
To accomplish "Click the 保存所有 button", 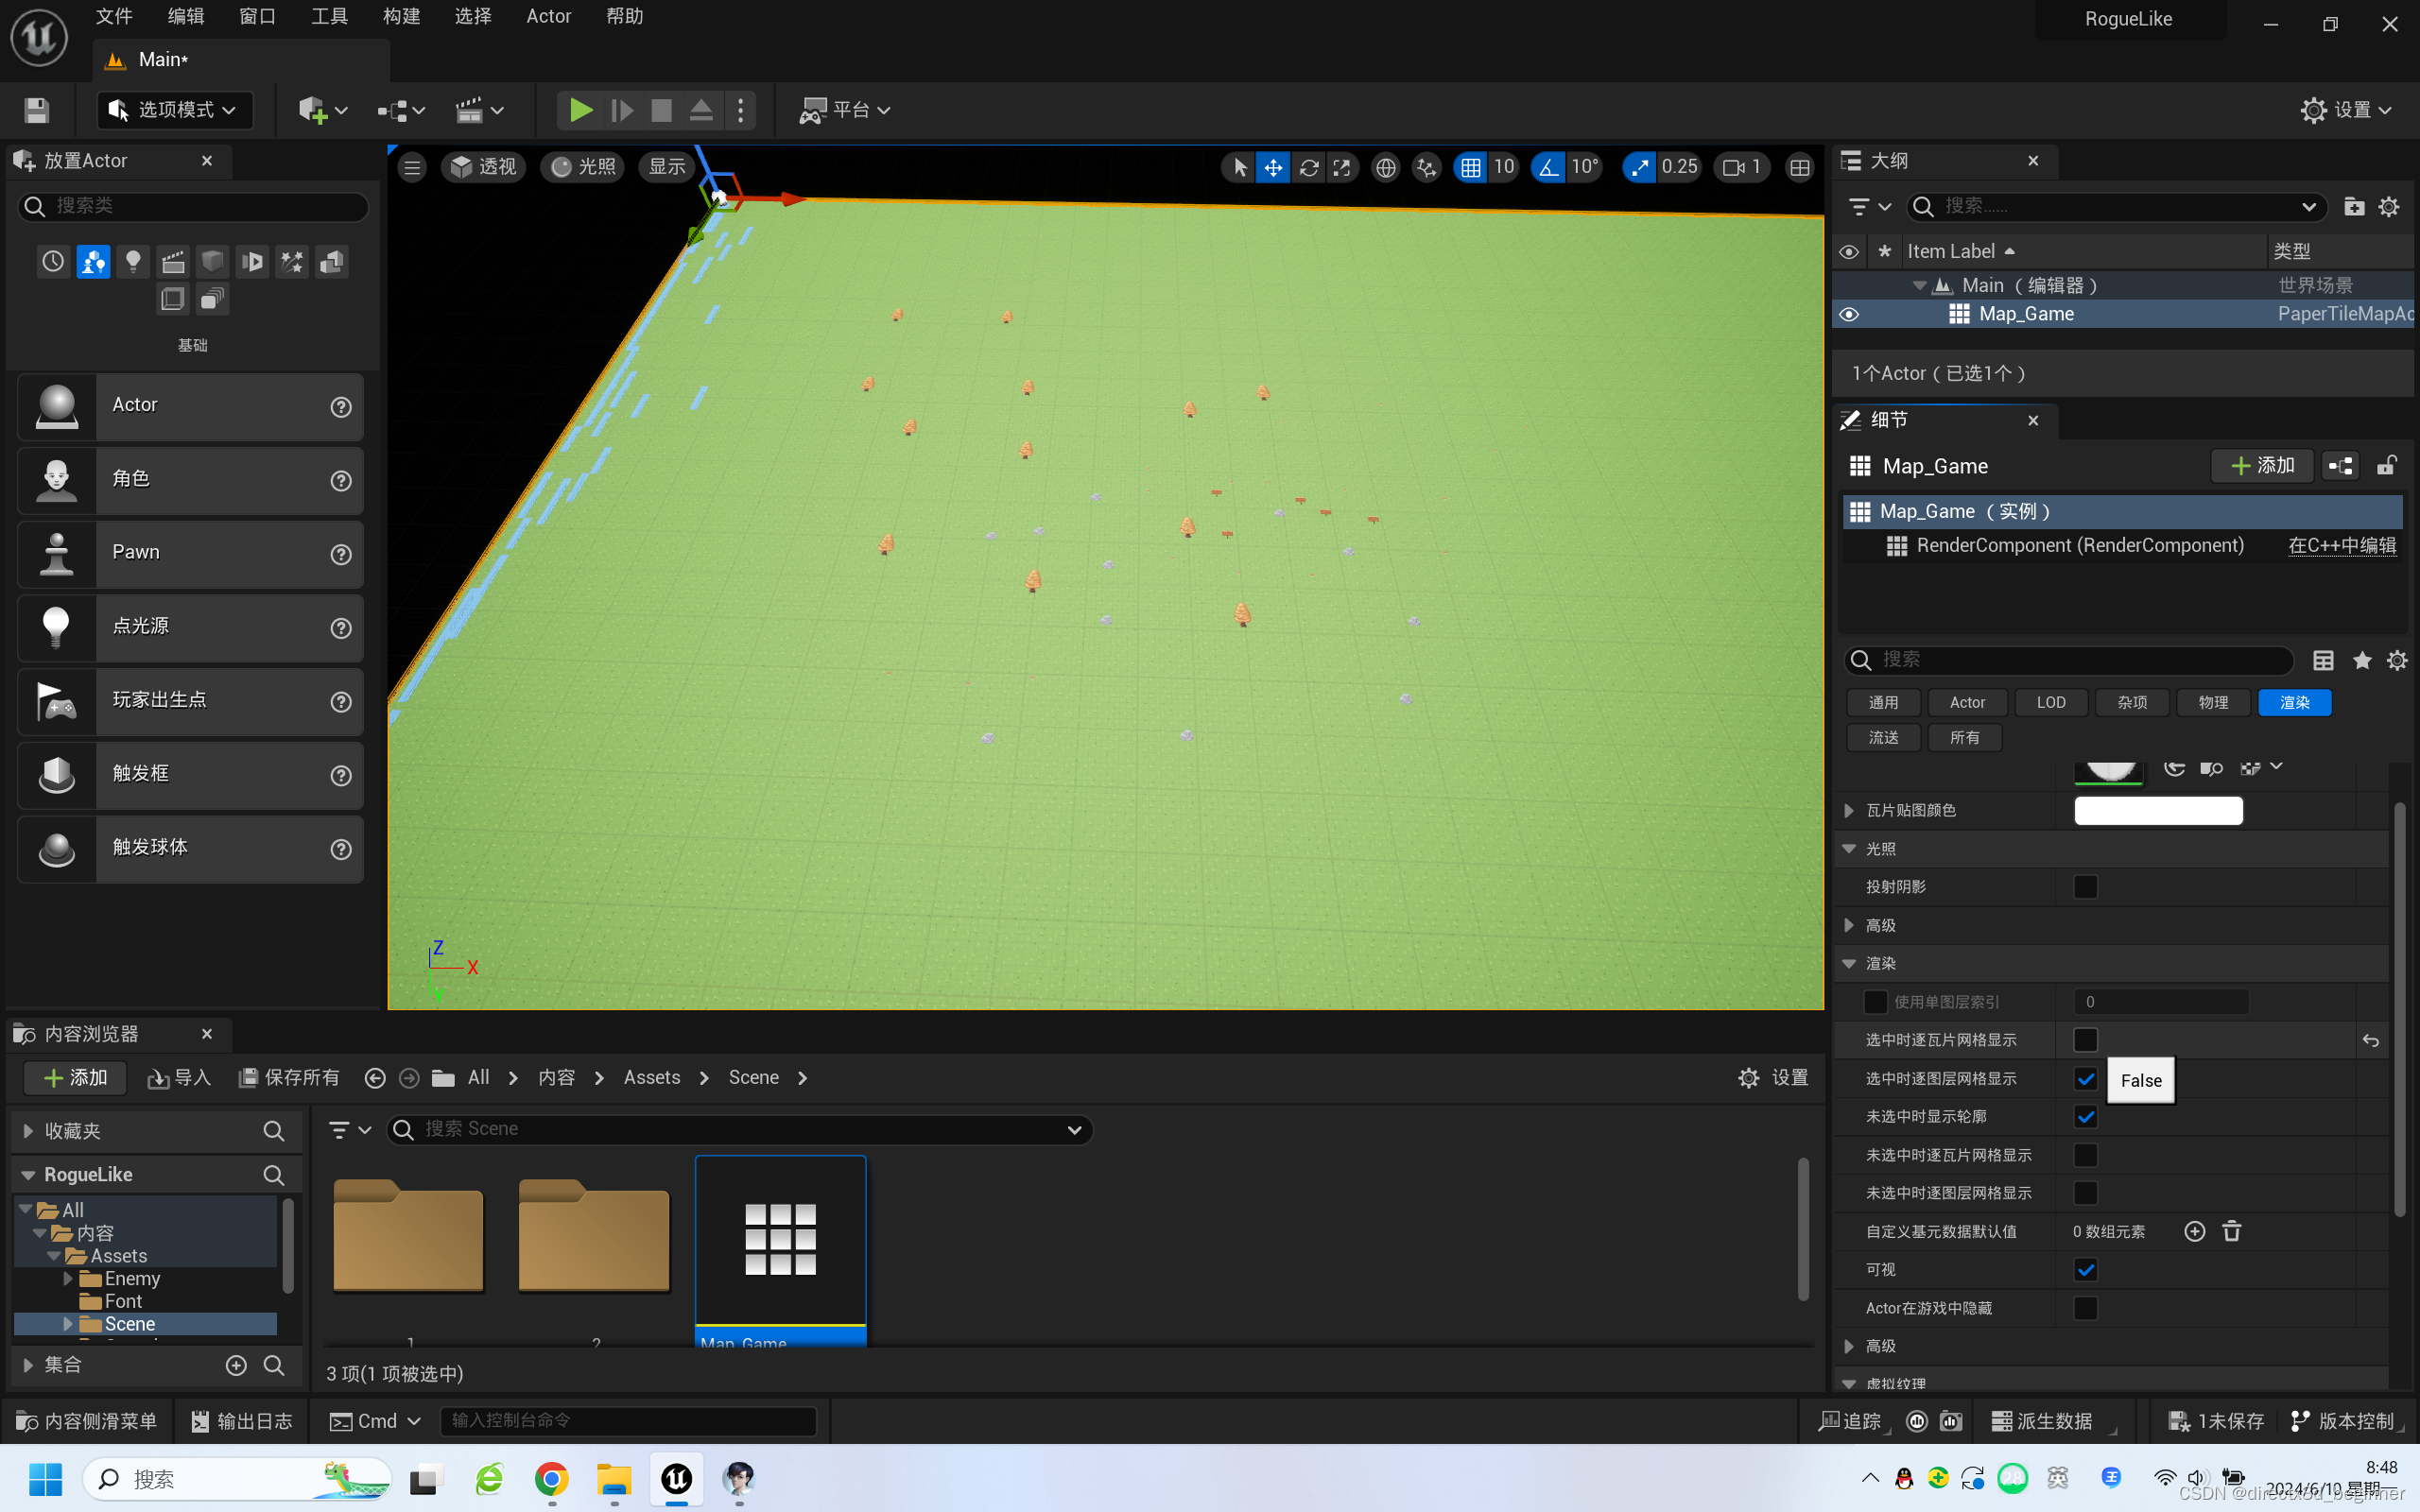I will [x=290, y=1077].
